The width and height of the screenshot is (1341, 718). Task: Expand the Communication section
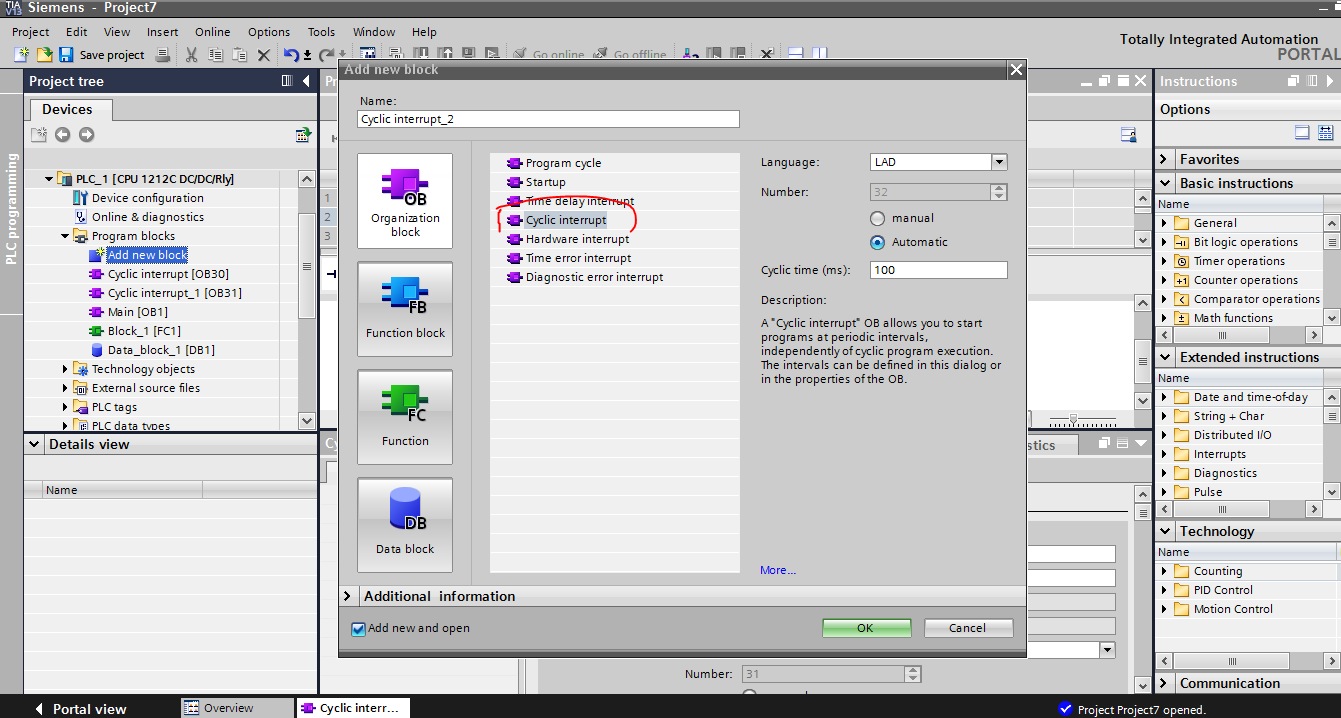pyautogui.click(x=1164, y=683)
